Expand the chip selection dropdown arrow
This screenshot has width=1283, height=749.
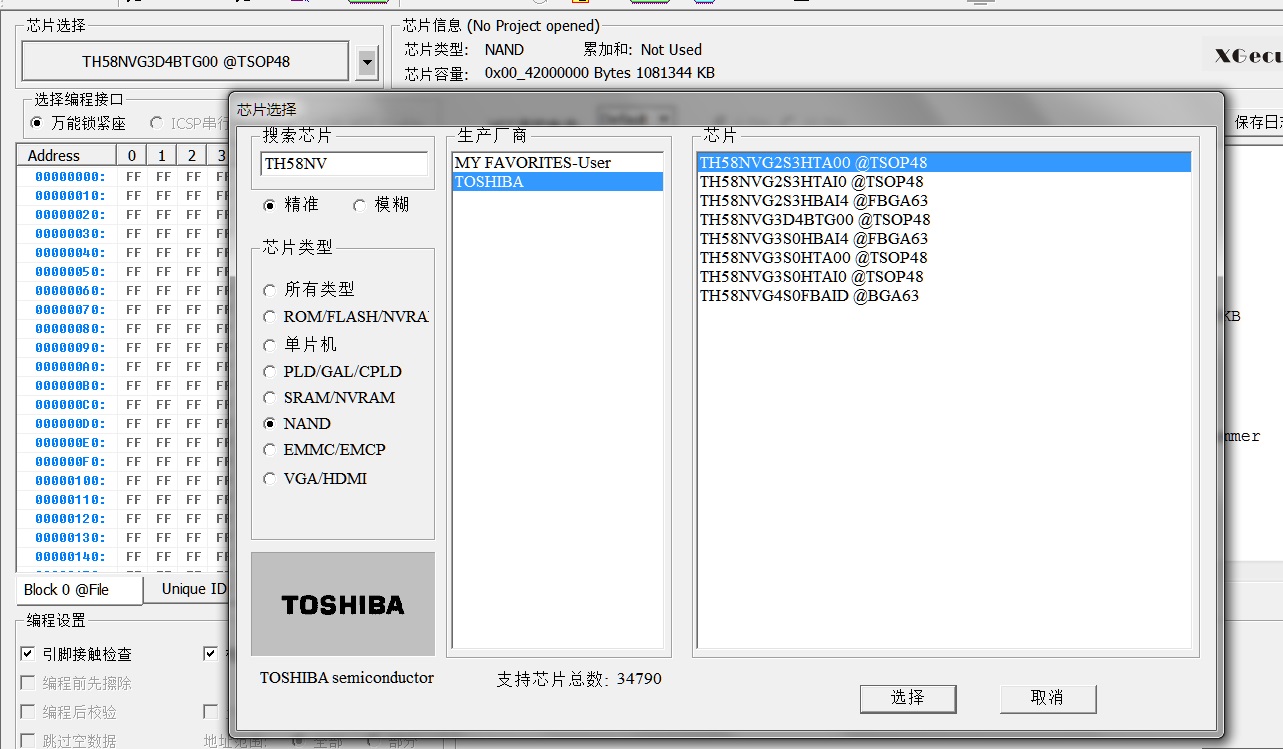pos(367,62)
